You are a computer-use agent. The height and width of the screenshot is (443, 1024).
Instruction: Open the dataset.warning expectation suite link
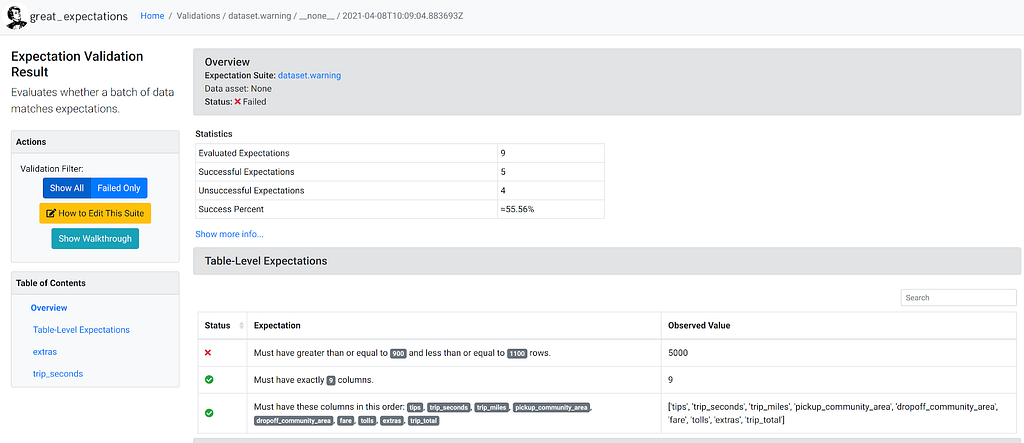coord(310,75)
